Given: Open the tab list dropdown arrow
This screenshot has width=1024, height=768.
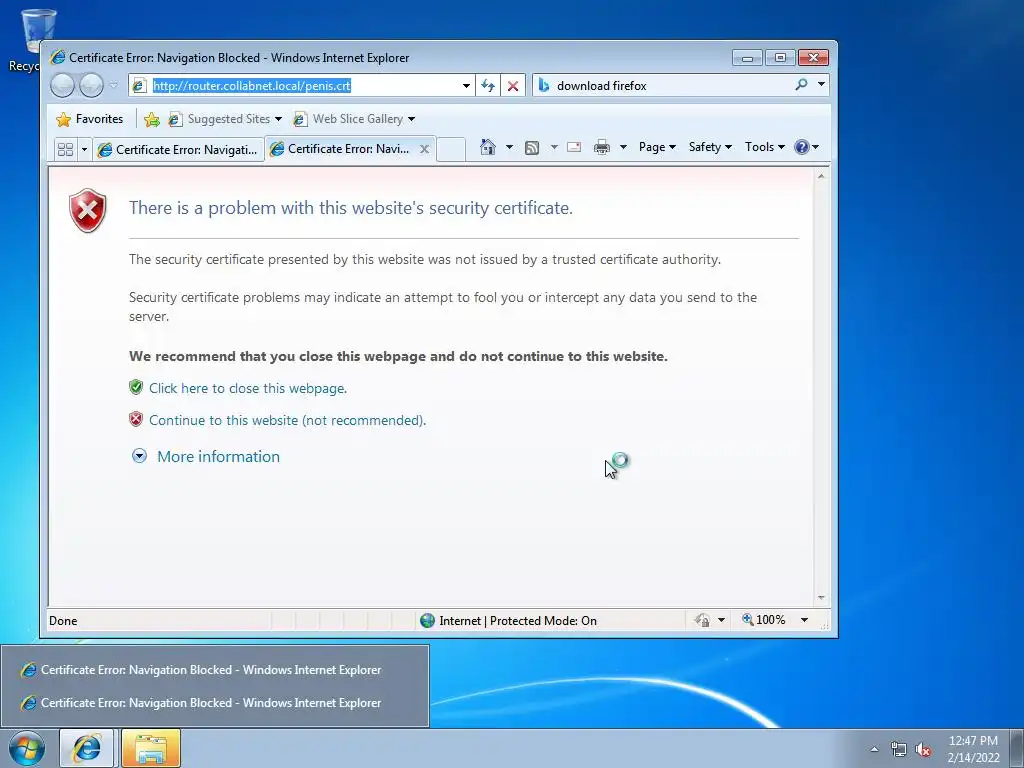Looking at the screenshot, I should coord(84,150).
